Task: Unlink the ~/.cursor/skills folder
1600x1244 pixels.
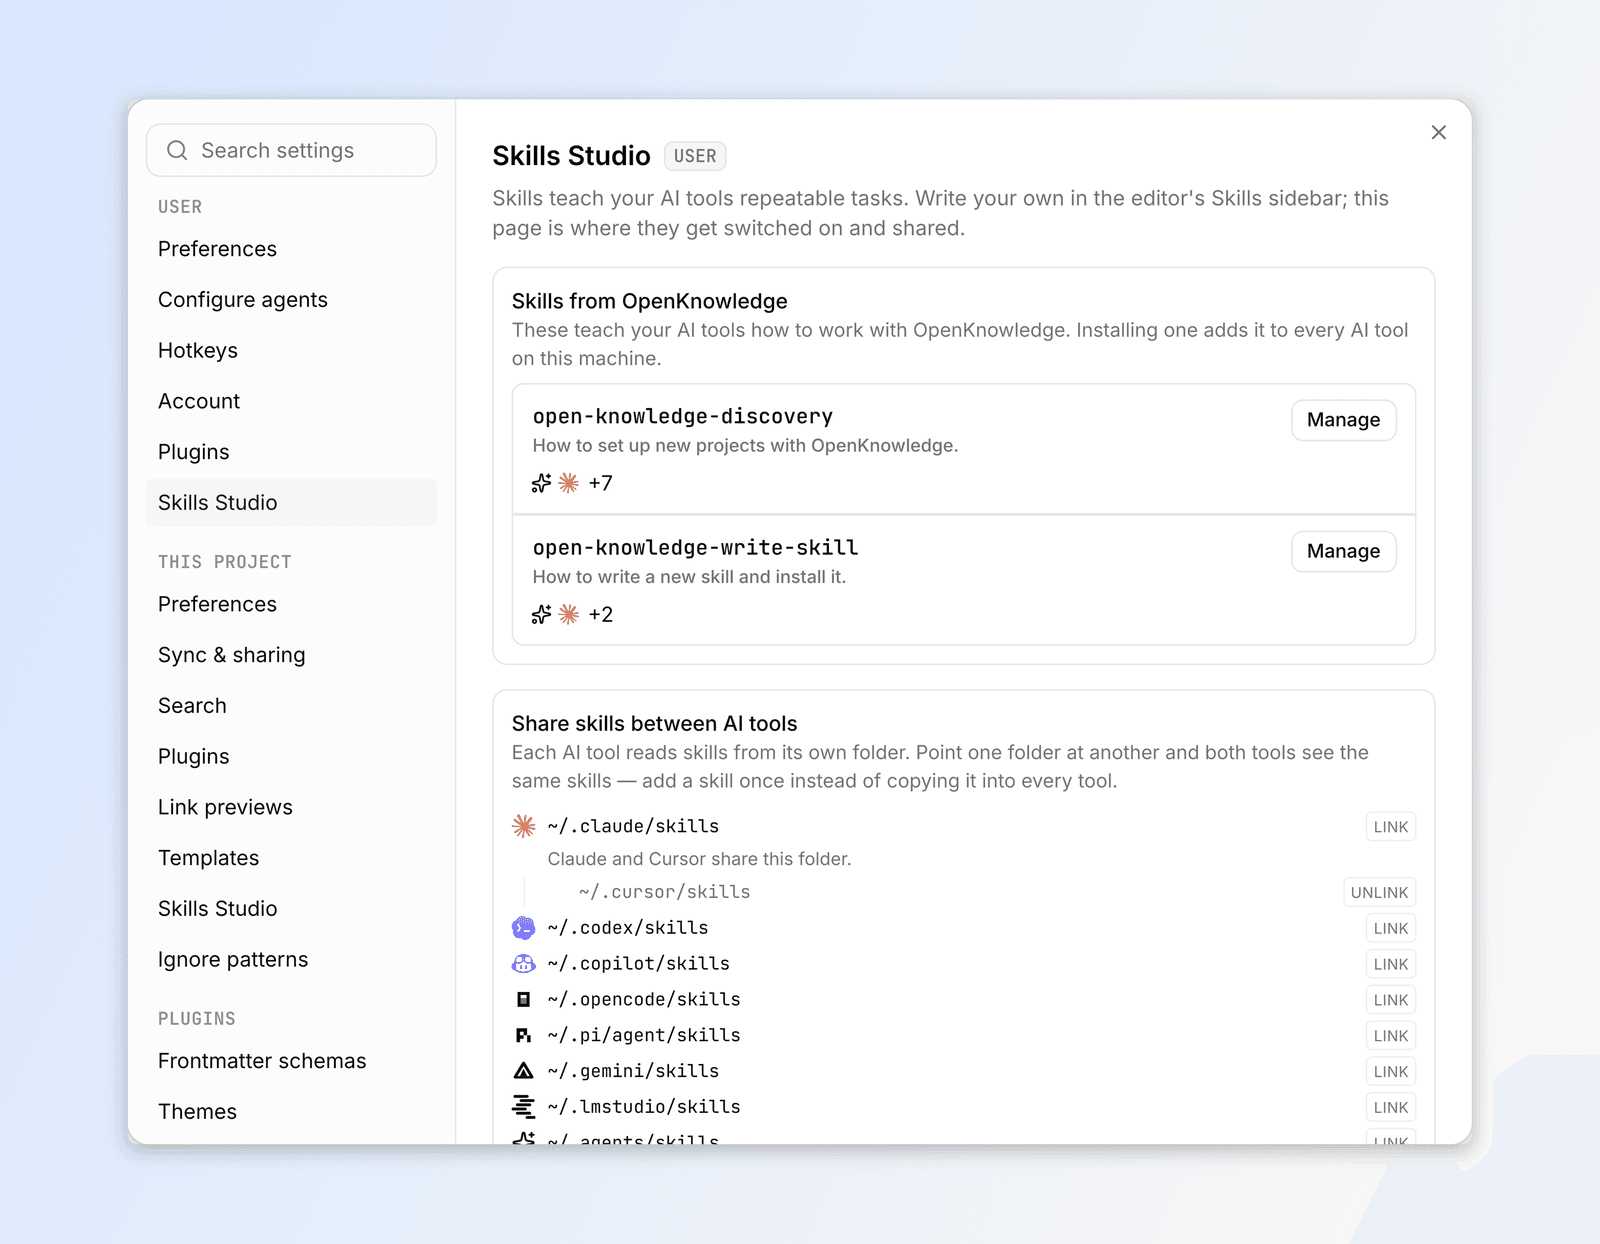Action: tap(1379, 893)
